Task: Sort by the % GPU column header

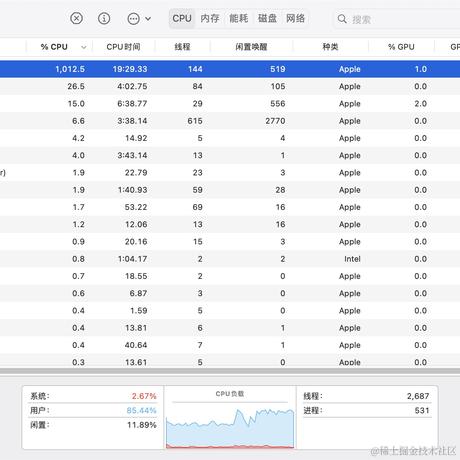Action: tap(401, 47)
